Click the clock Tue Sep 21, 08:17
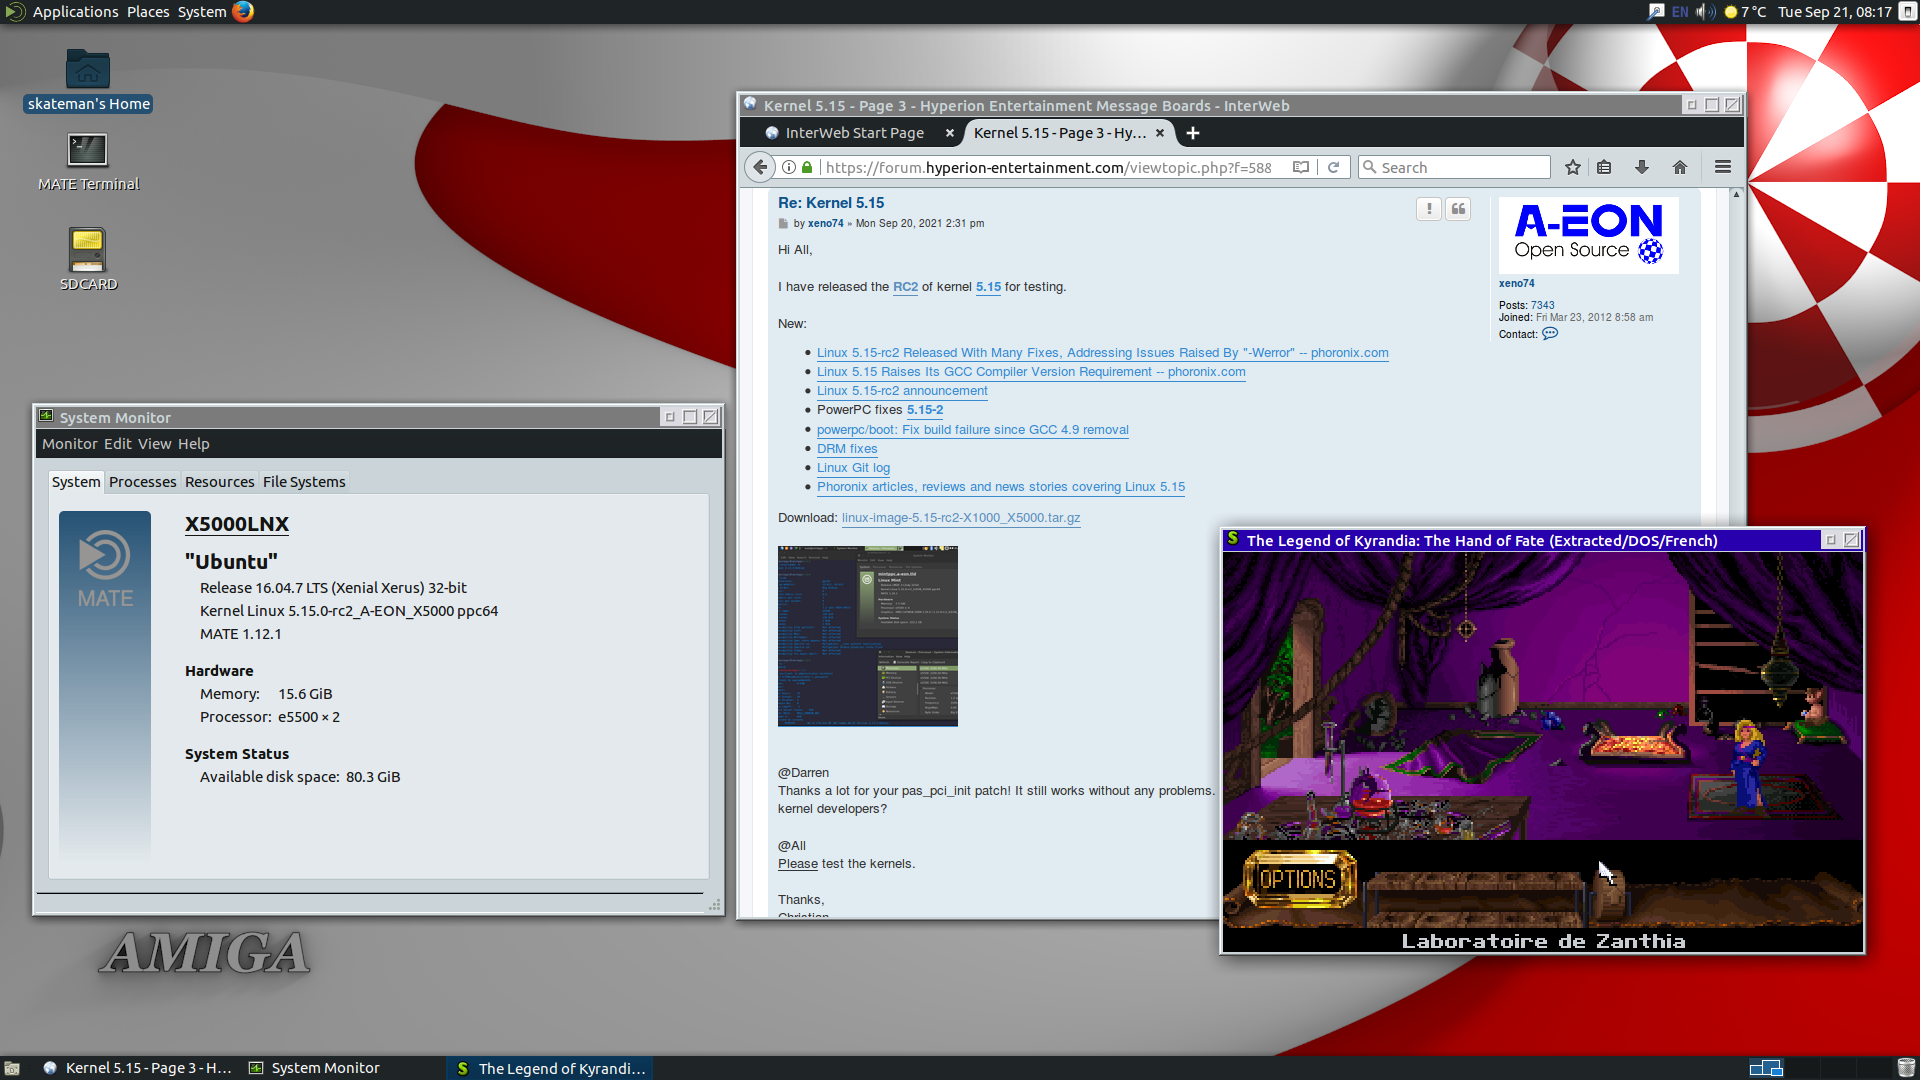 (x=1835, y=12)
